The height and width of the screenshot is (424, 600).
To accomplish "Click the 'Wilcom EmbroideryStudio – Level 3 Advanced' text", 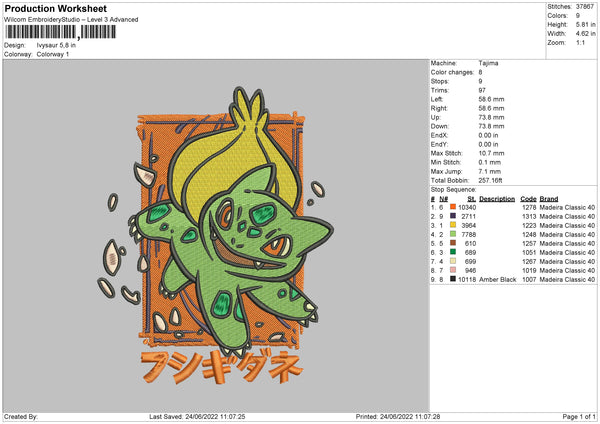I will click(x=71, y=20).
